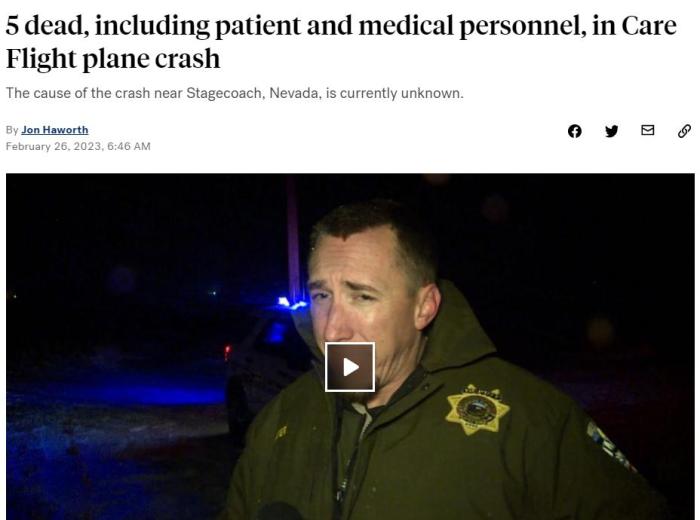The image size is (700, 520).
Task: Click the gold sheriff badge in the video
Action: point(477,410)
